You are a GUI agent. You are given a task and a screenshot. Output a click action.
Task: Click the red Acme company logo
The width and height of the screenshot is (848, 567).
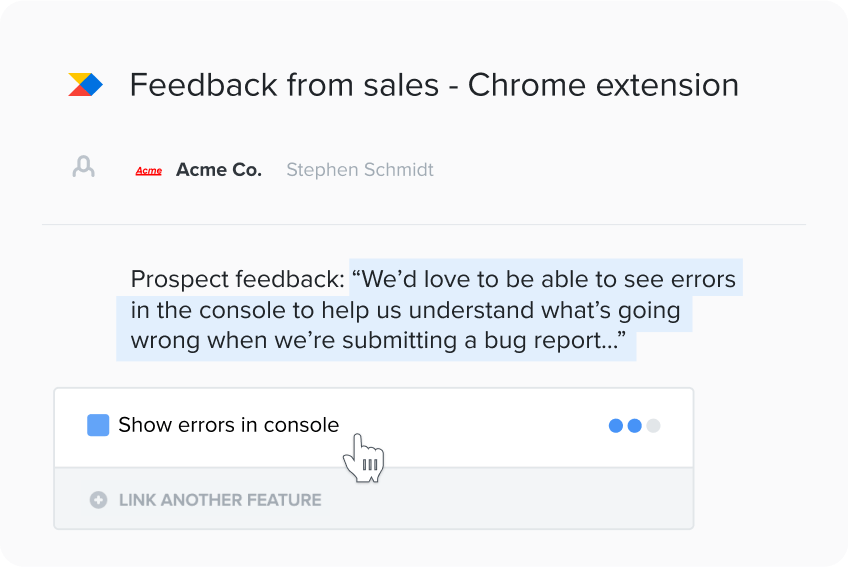click(x=149, y=170)
